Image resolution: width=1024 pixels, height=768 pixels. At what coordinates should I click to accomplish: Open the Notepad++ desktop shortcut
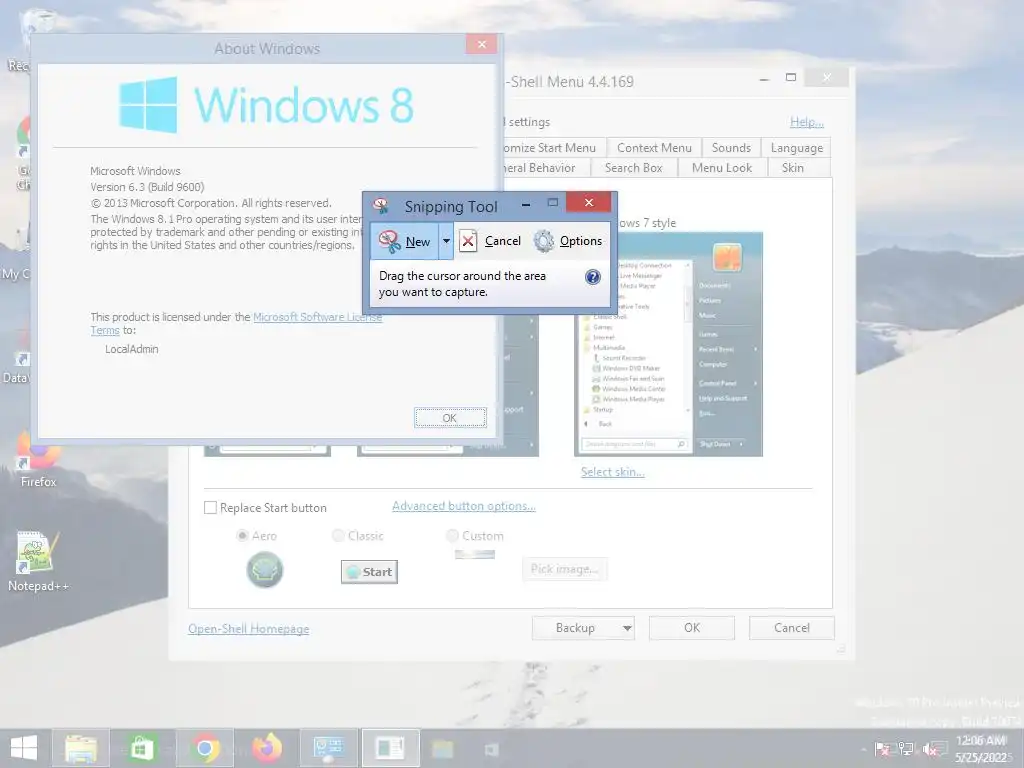pyautogui.click(x=38, y=562)
